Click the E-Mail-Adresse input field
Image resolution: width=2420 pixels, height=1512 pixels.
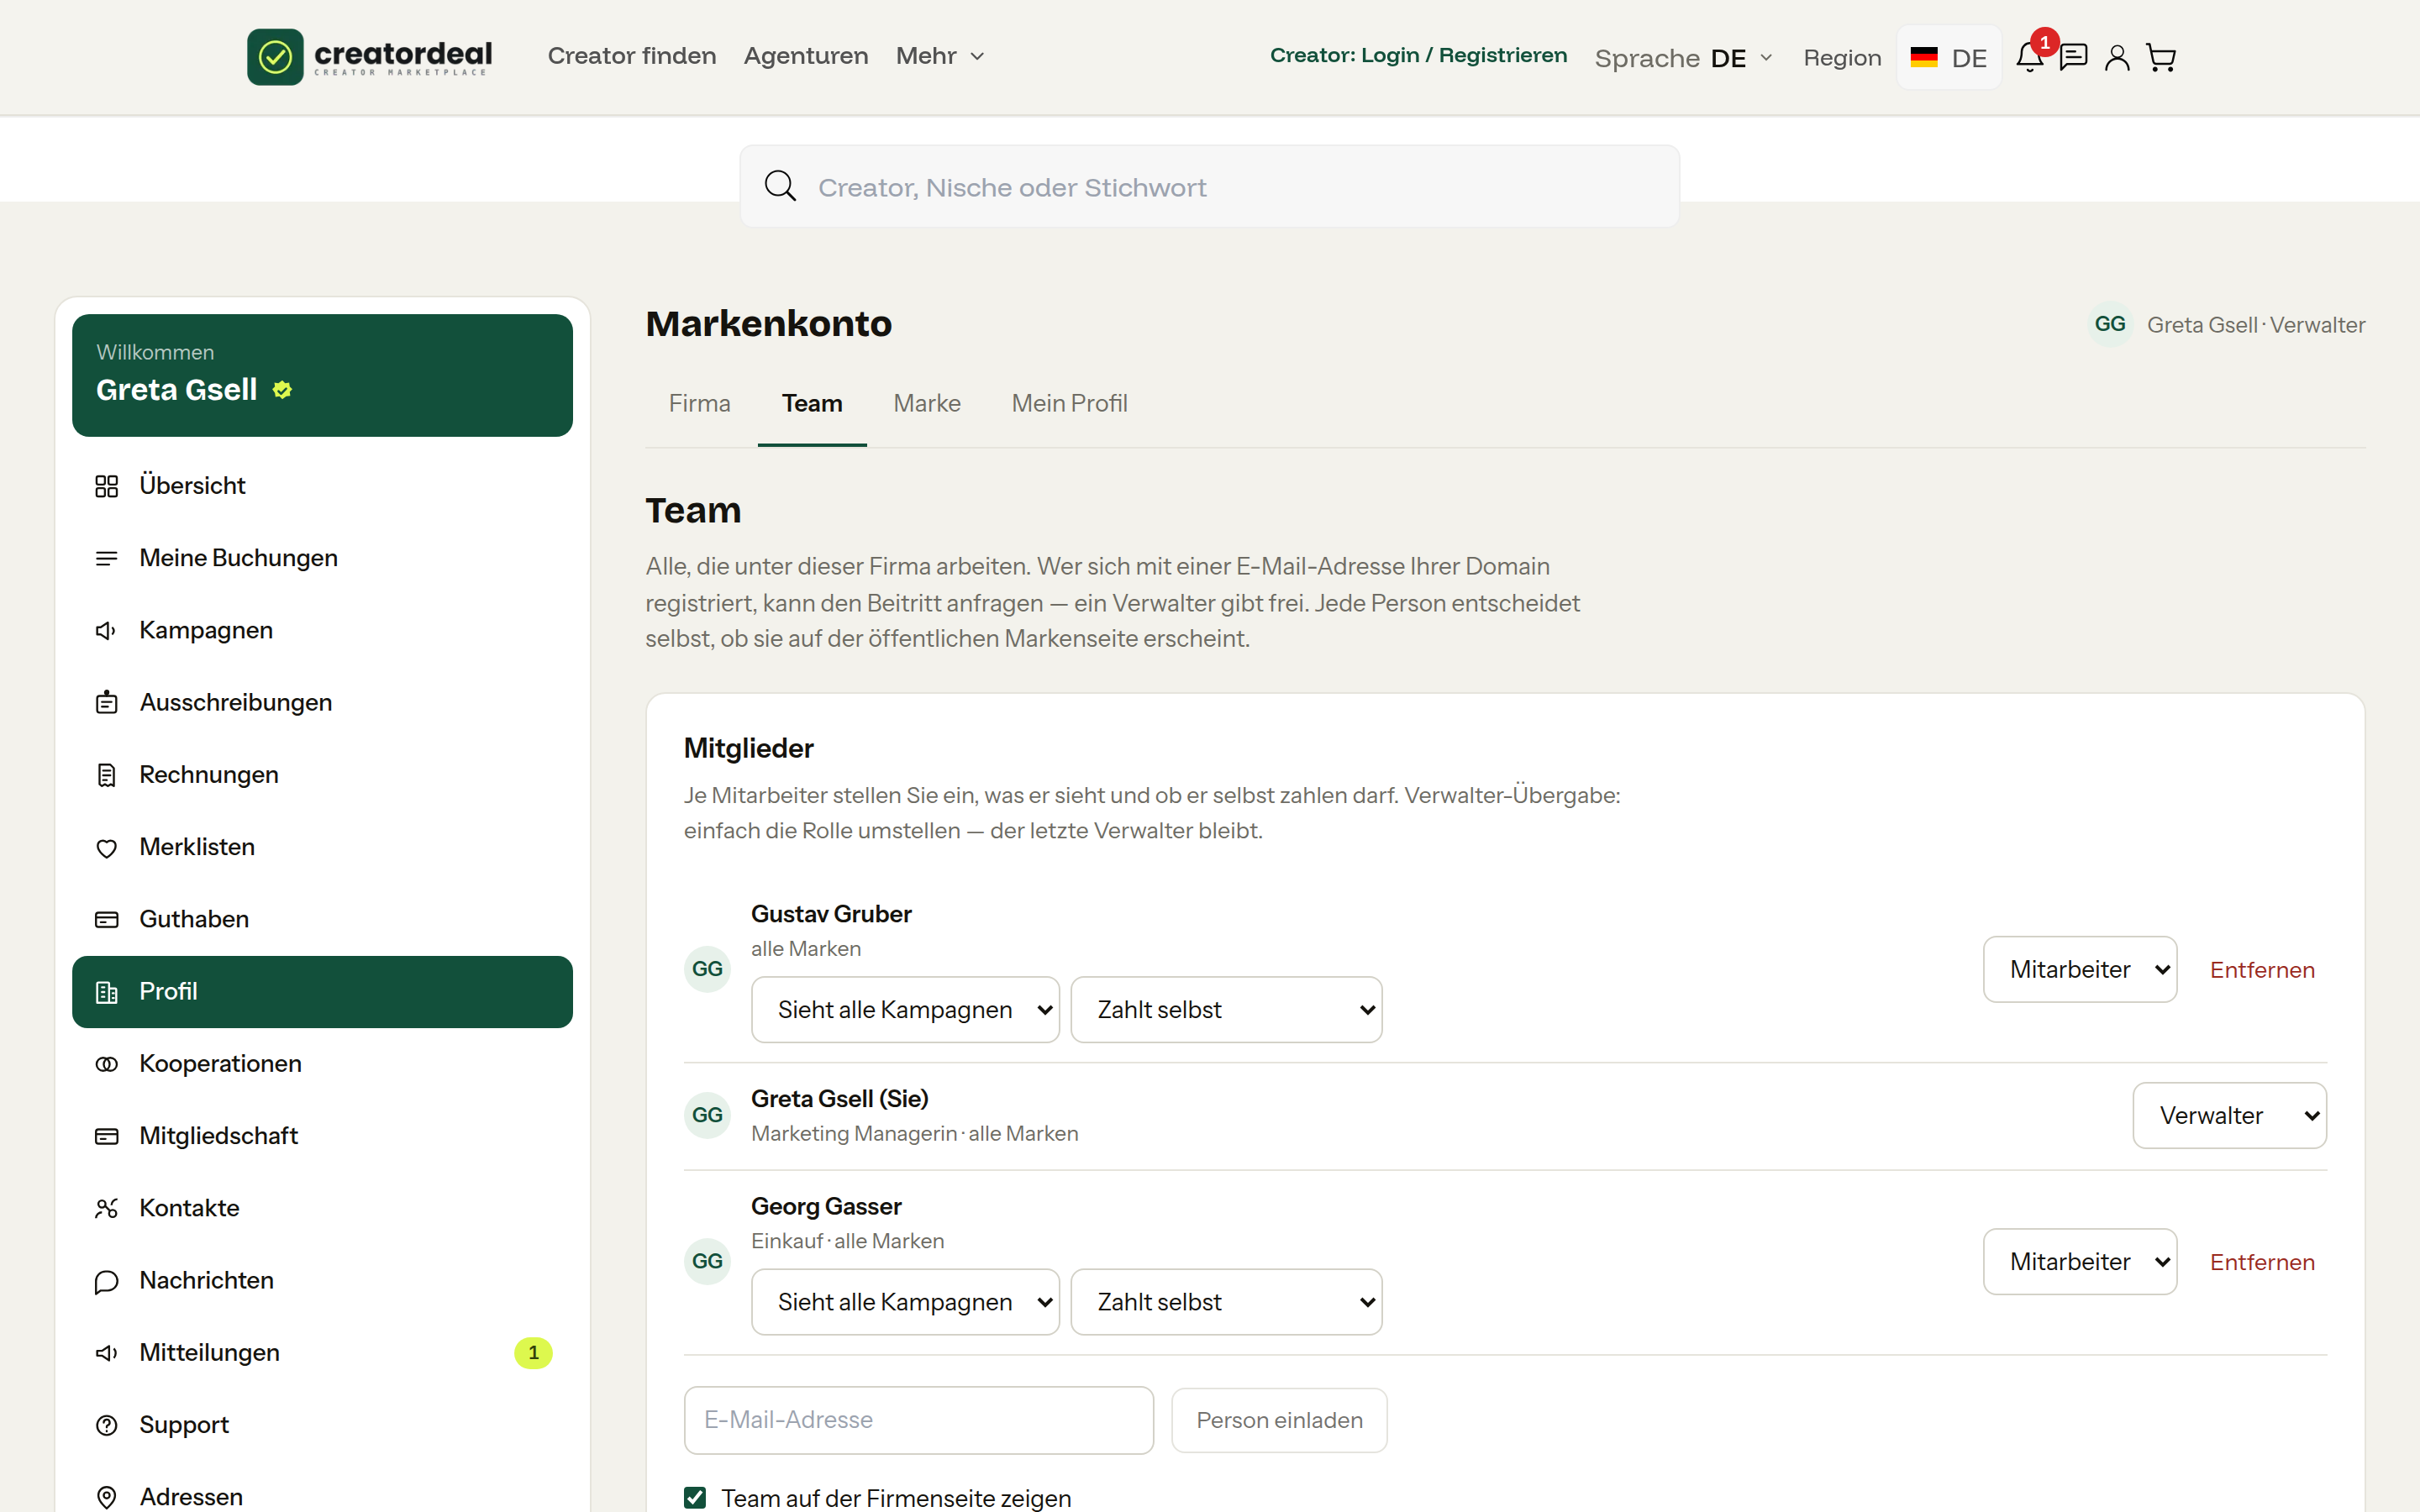pyautogui.click(x=918, y=1420)
